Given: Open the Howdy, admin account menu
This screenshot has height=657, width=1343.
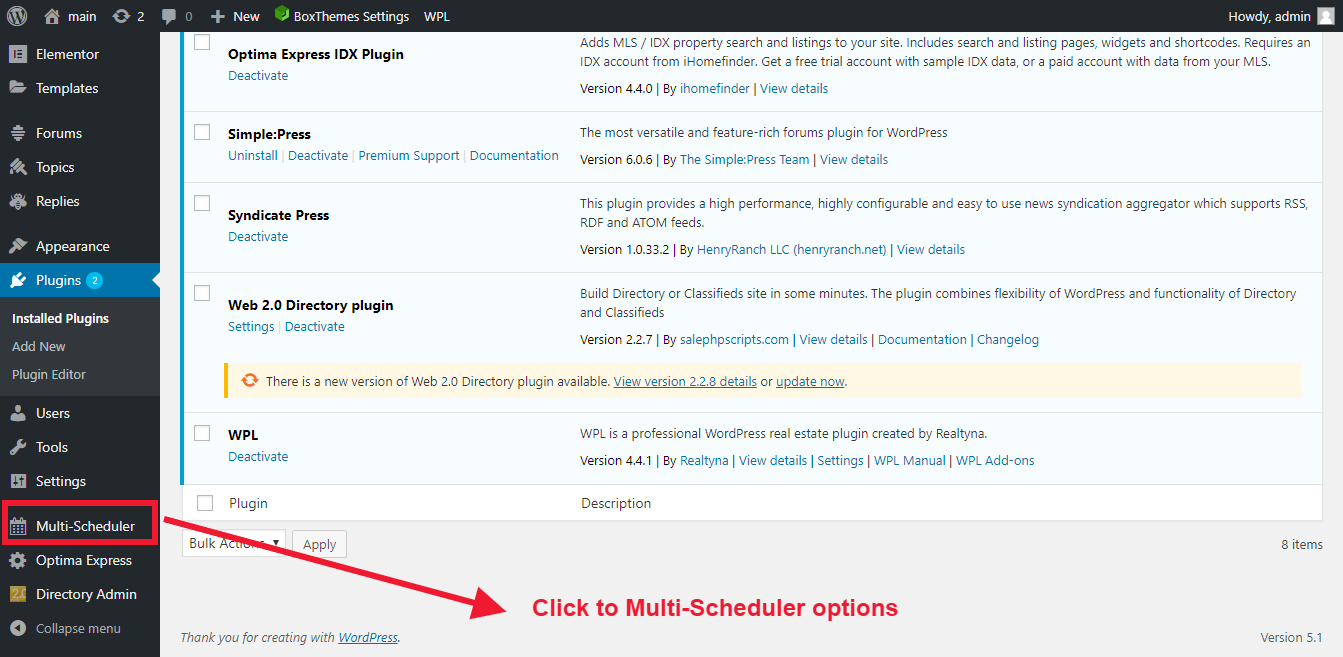Looking at the screenshot, I should click(1281, 16).
